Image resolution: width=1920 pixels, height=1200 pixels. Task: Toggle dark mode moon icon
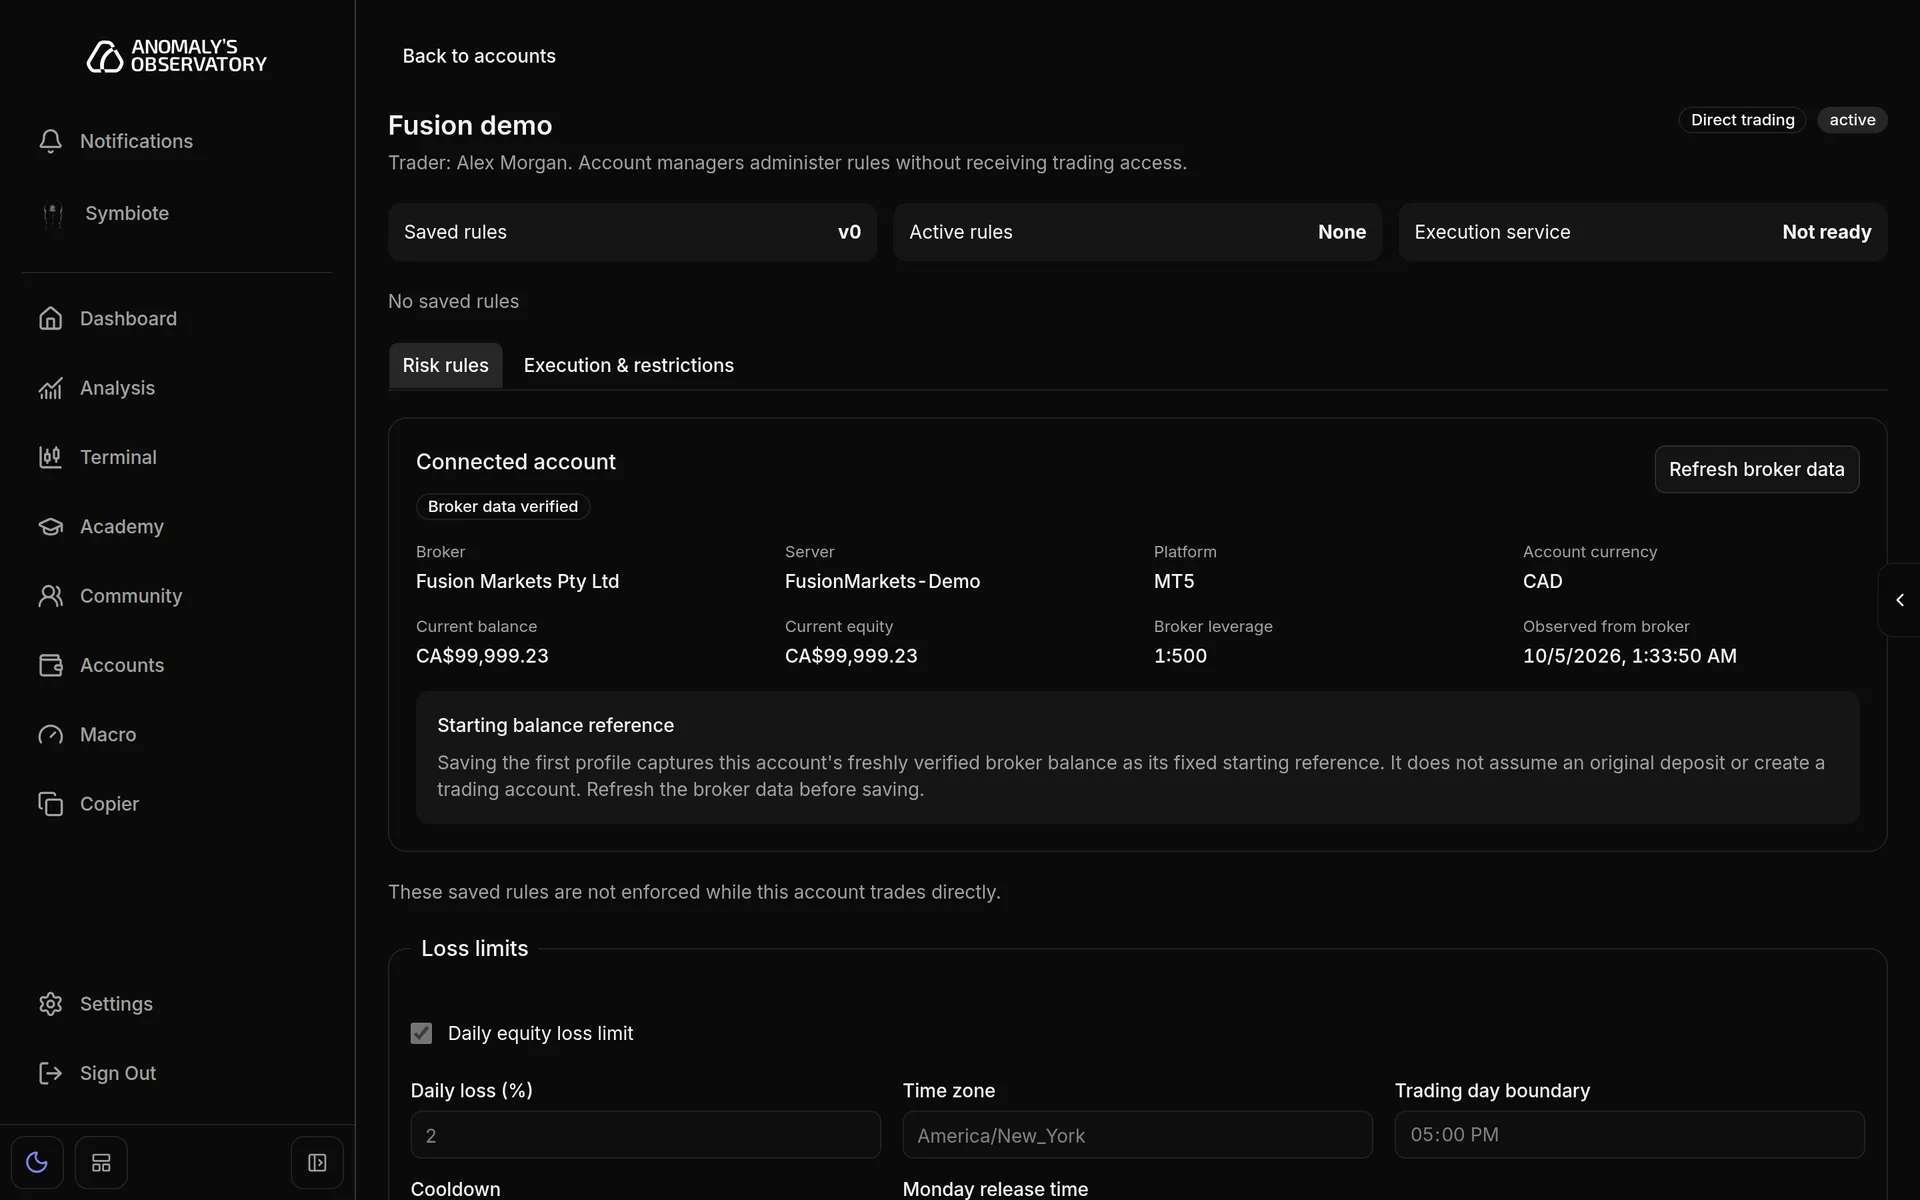(x=37, y=1163)
